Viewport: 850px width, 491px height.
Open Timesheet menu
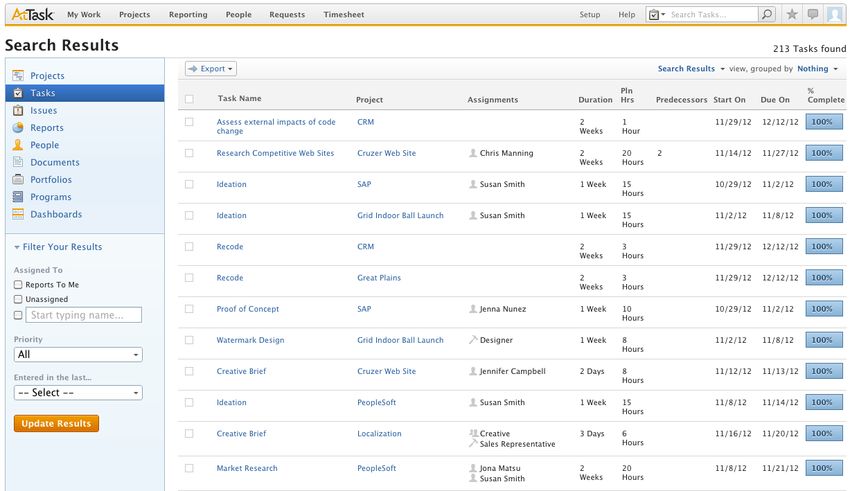pos(344,15)
